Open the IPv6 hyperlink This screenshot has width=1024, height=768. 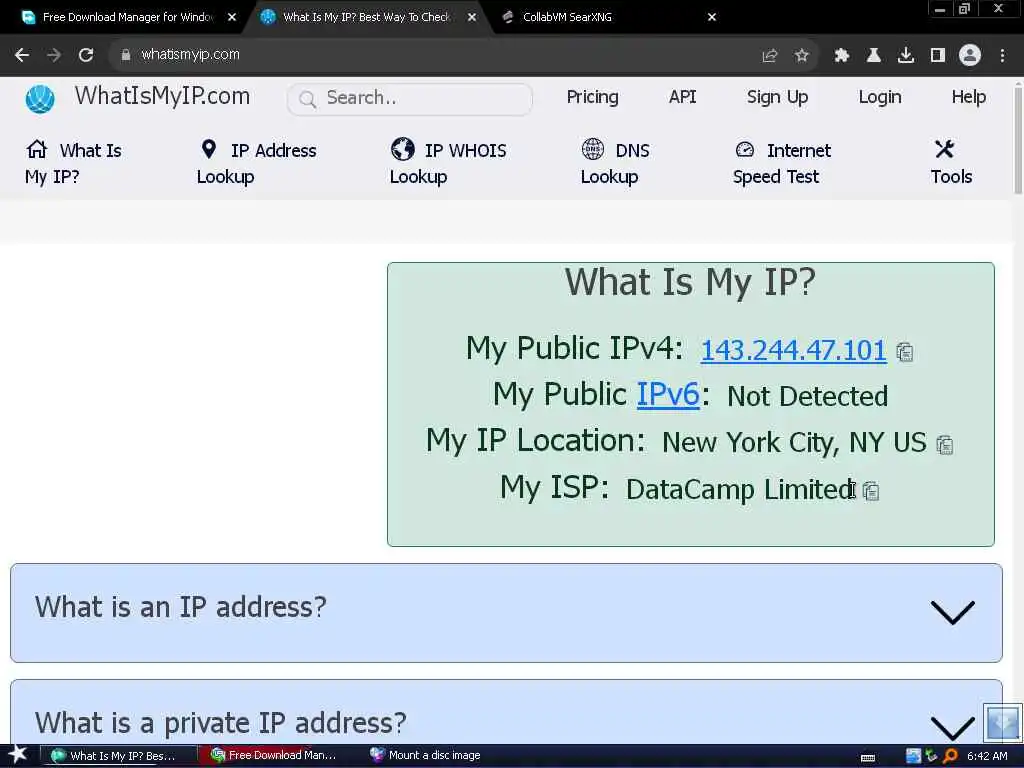pos(667,394)
